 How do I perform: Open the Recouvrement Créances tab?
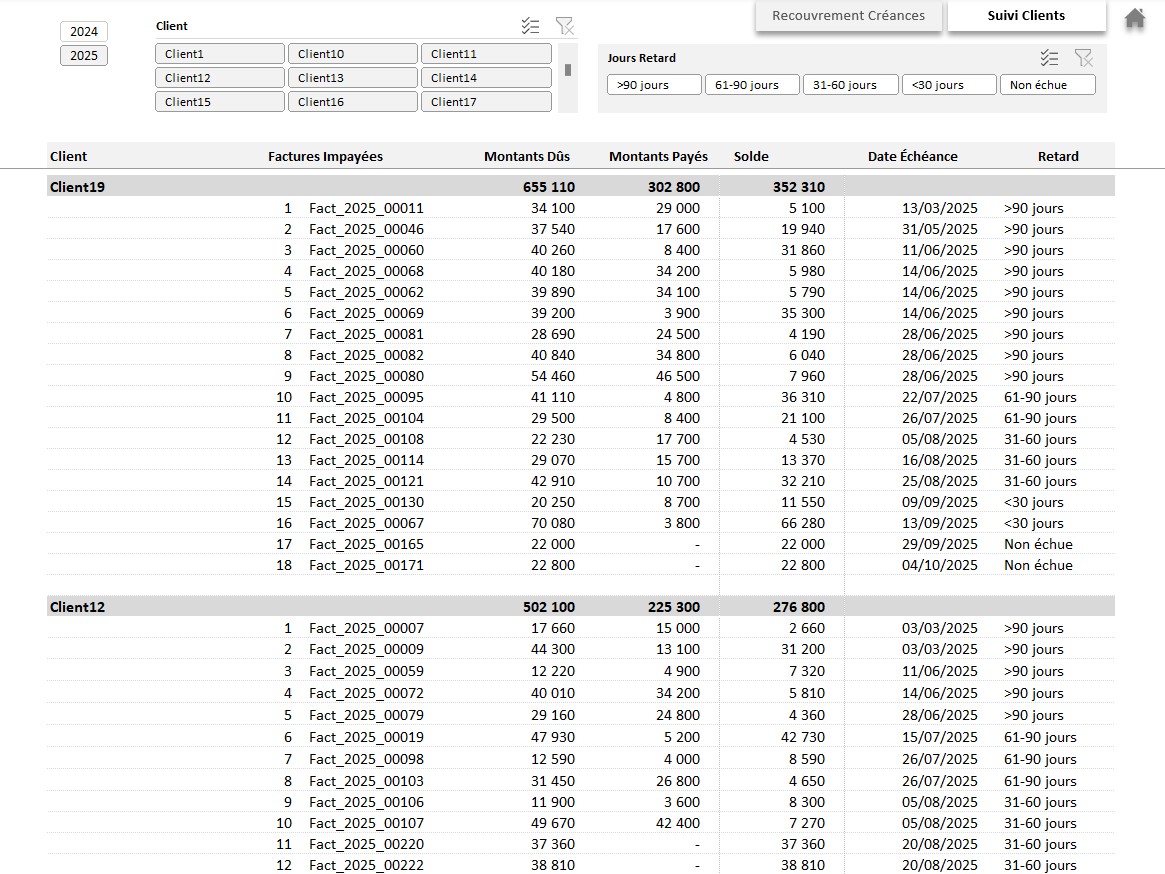click(848, 16)
